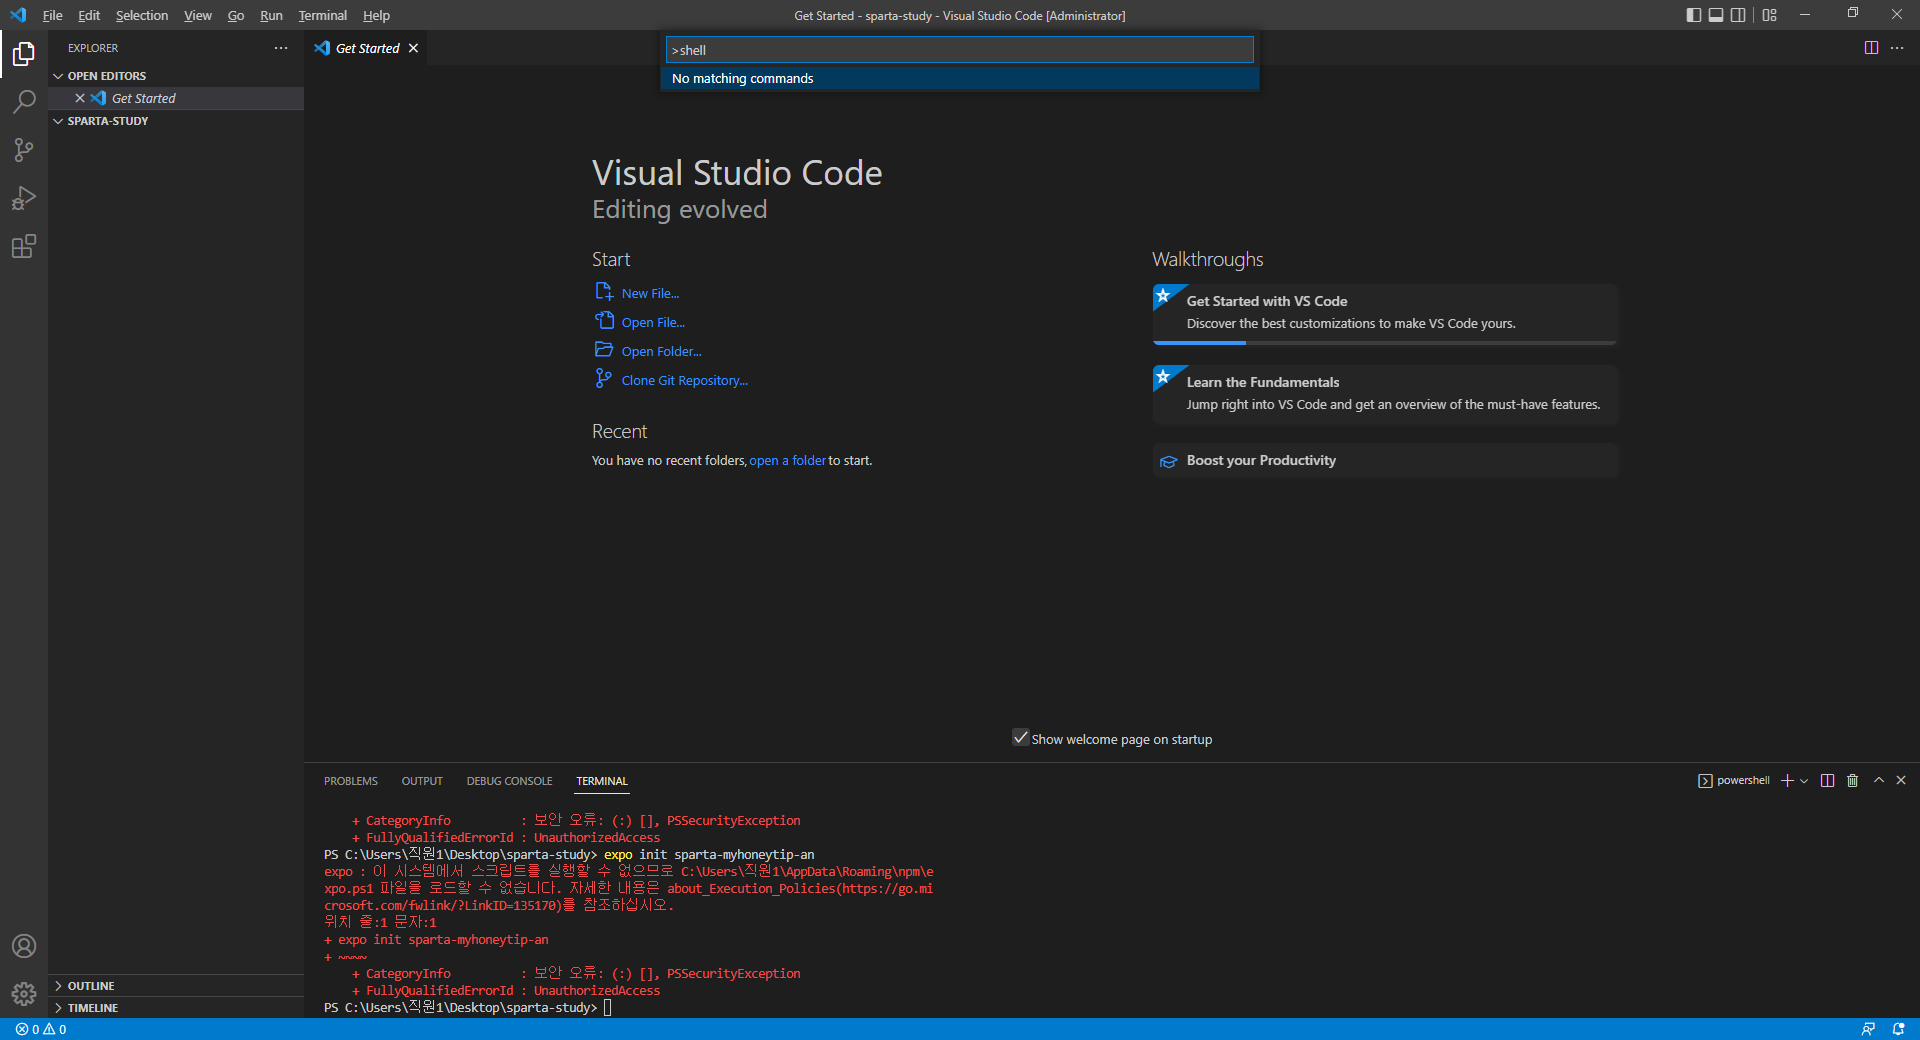Viewport: 1920px width, 1040px height.
Task: Open the Explorer view in activity bar
Action: tap(24, 54)
